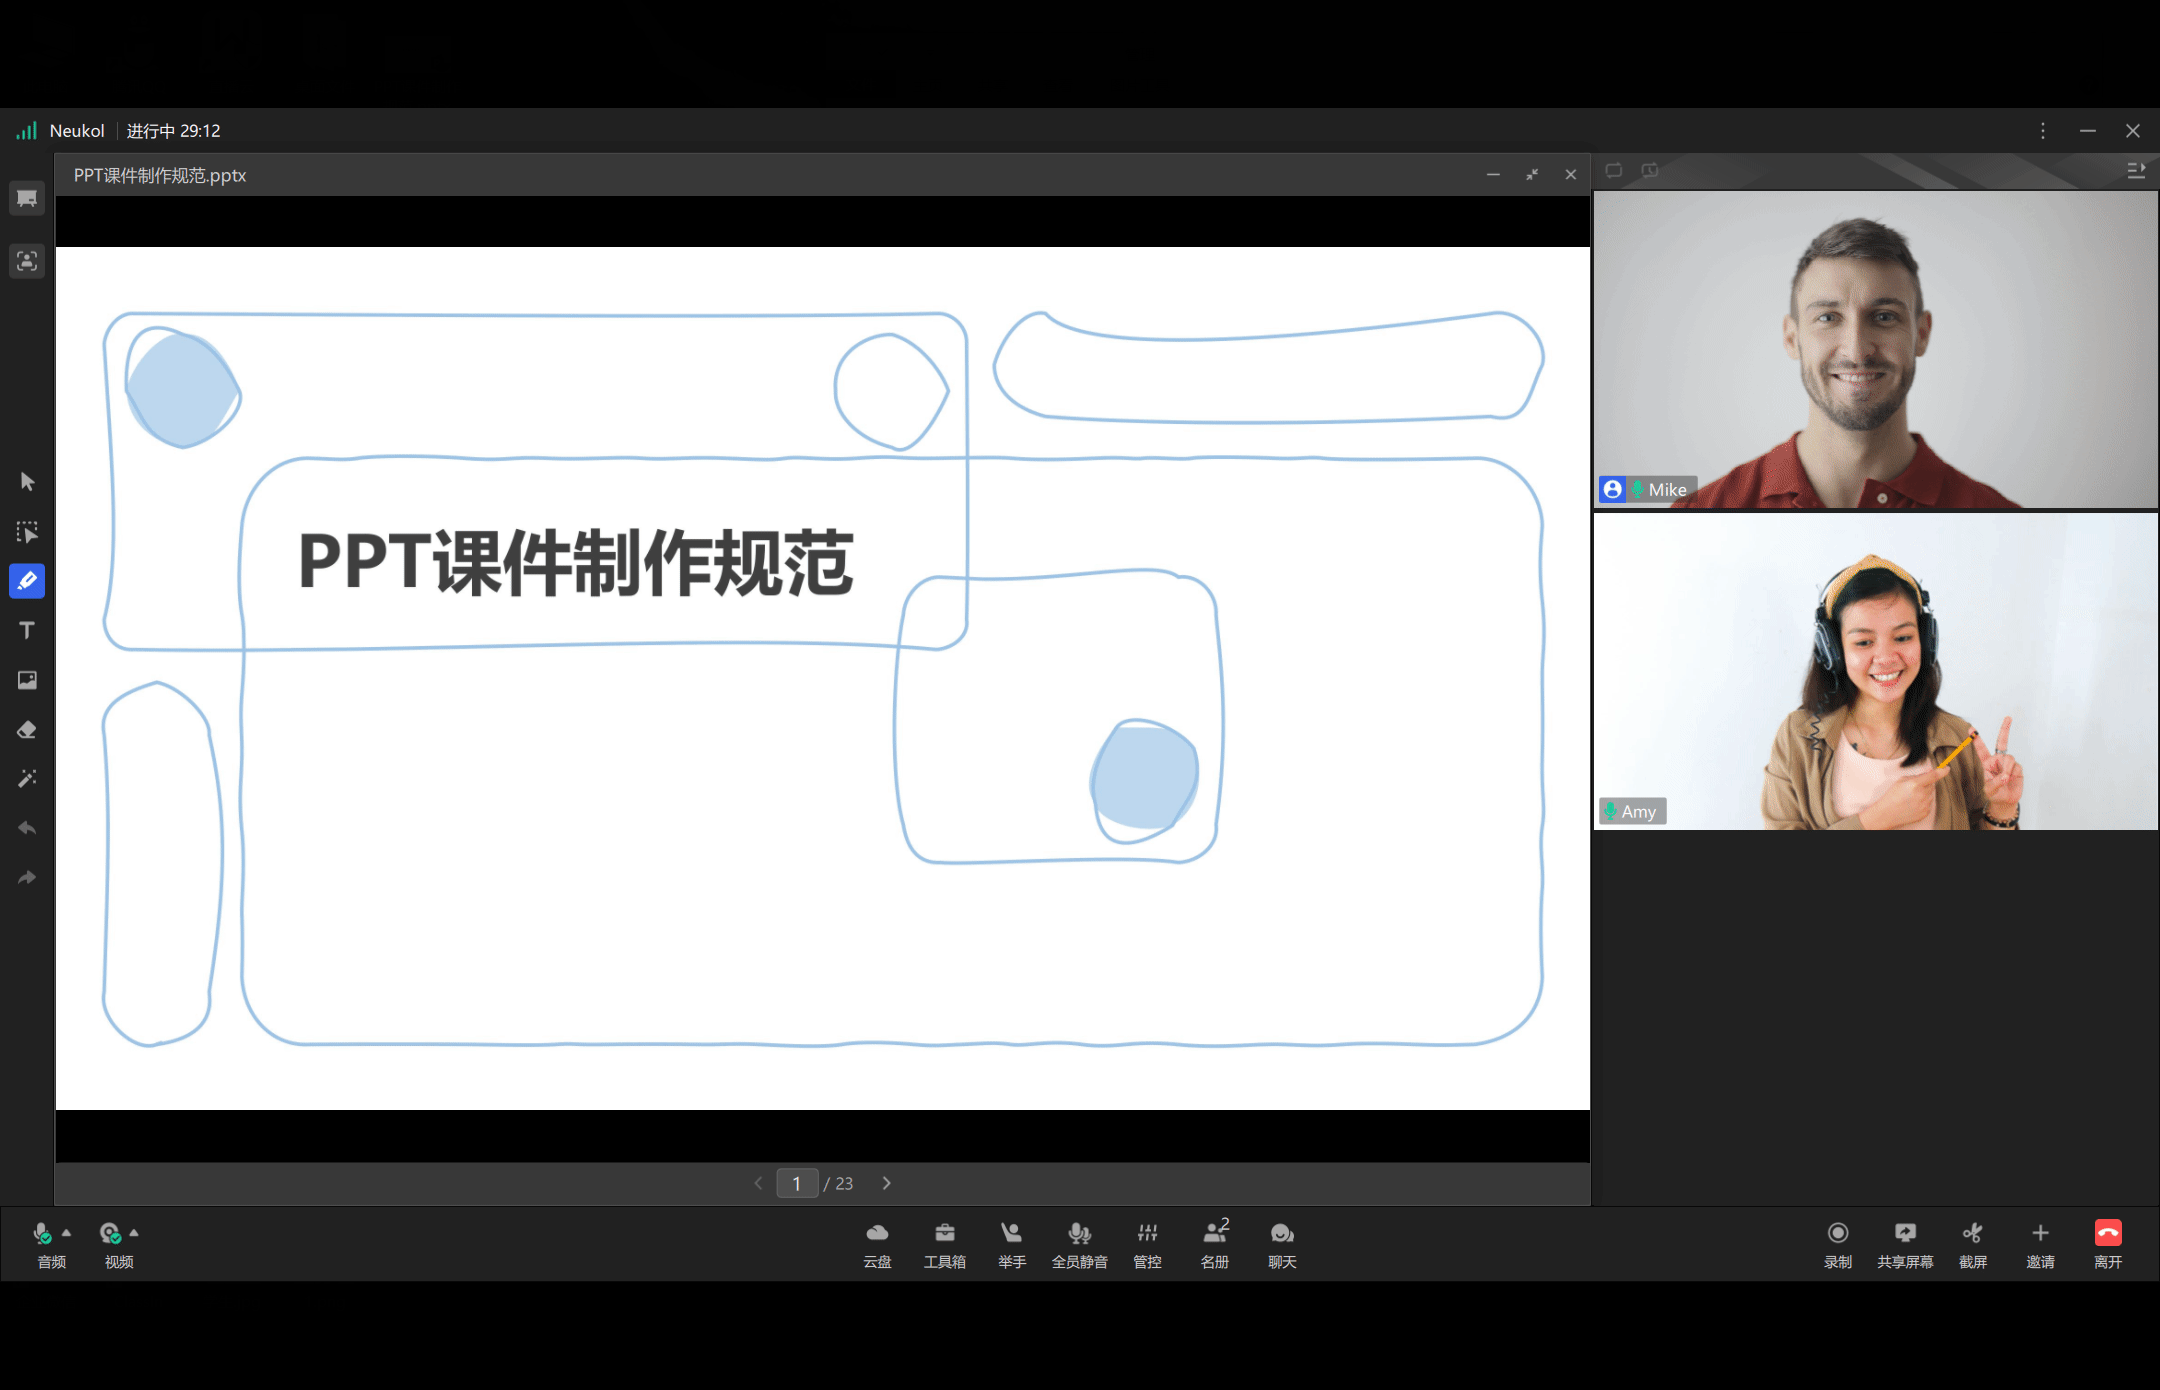Invite participants with 邀请
This screenshot has height=1390, width=2160.
(x=2040, y=1245)
